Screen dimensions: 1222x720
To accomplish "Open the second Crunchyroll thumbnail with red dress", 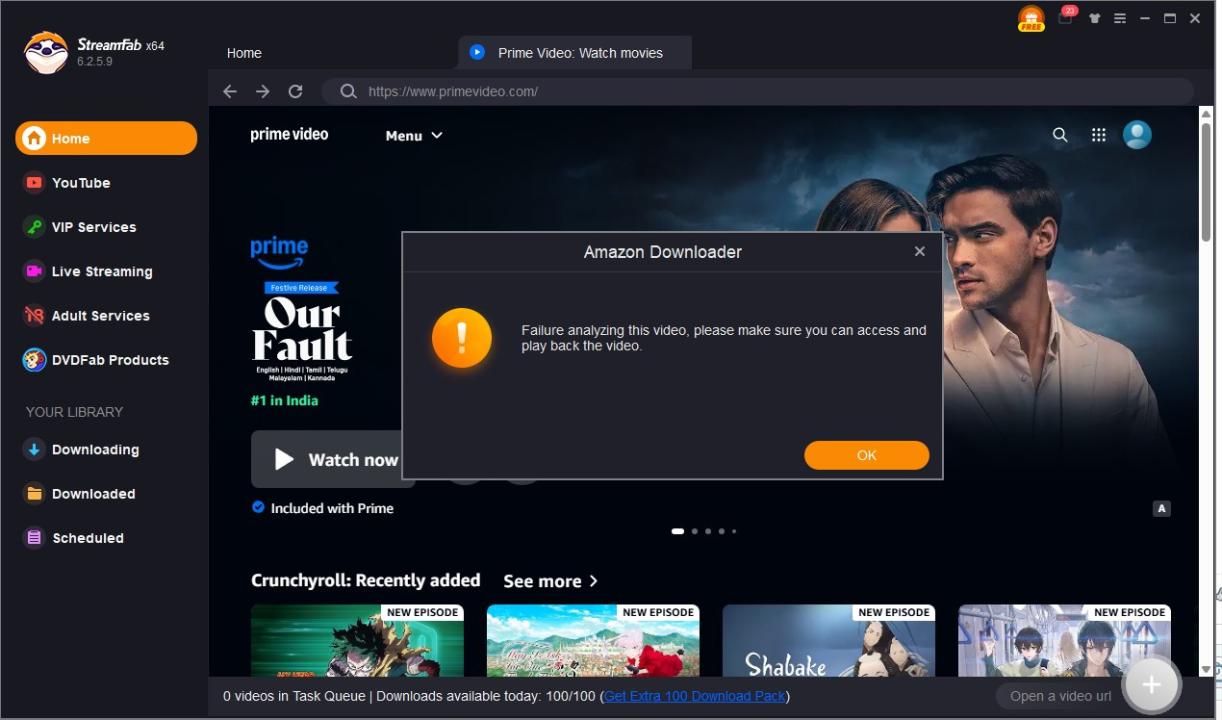I will pyautogui.click(x=593, y=641).
